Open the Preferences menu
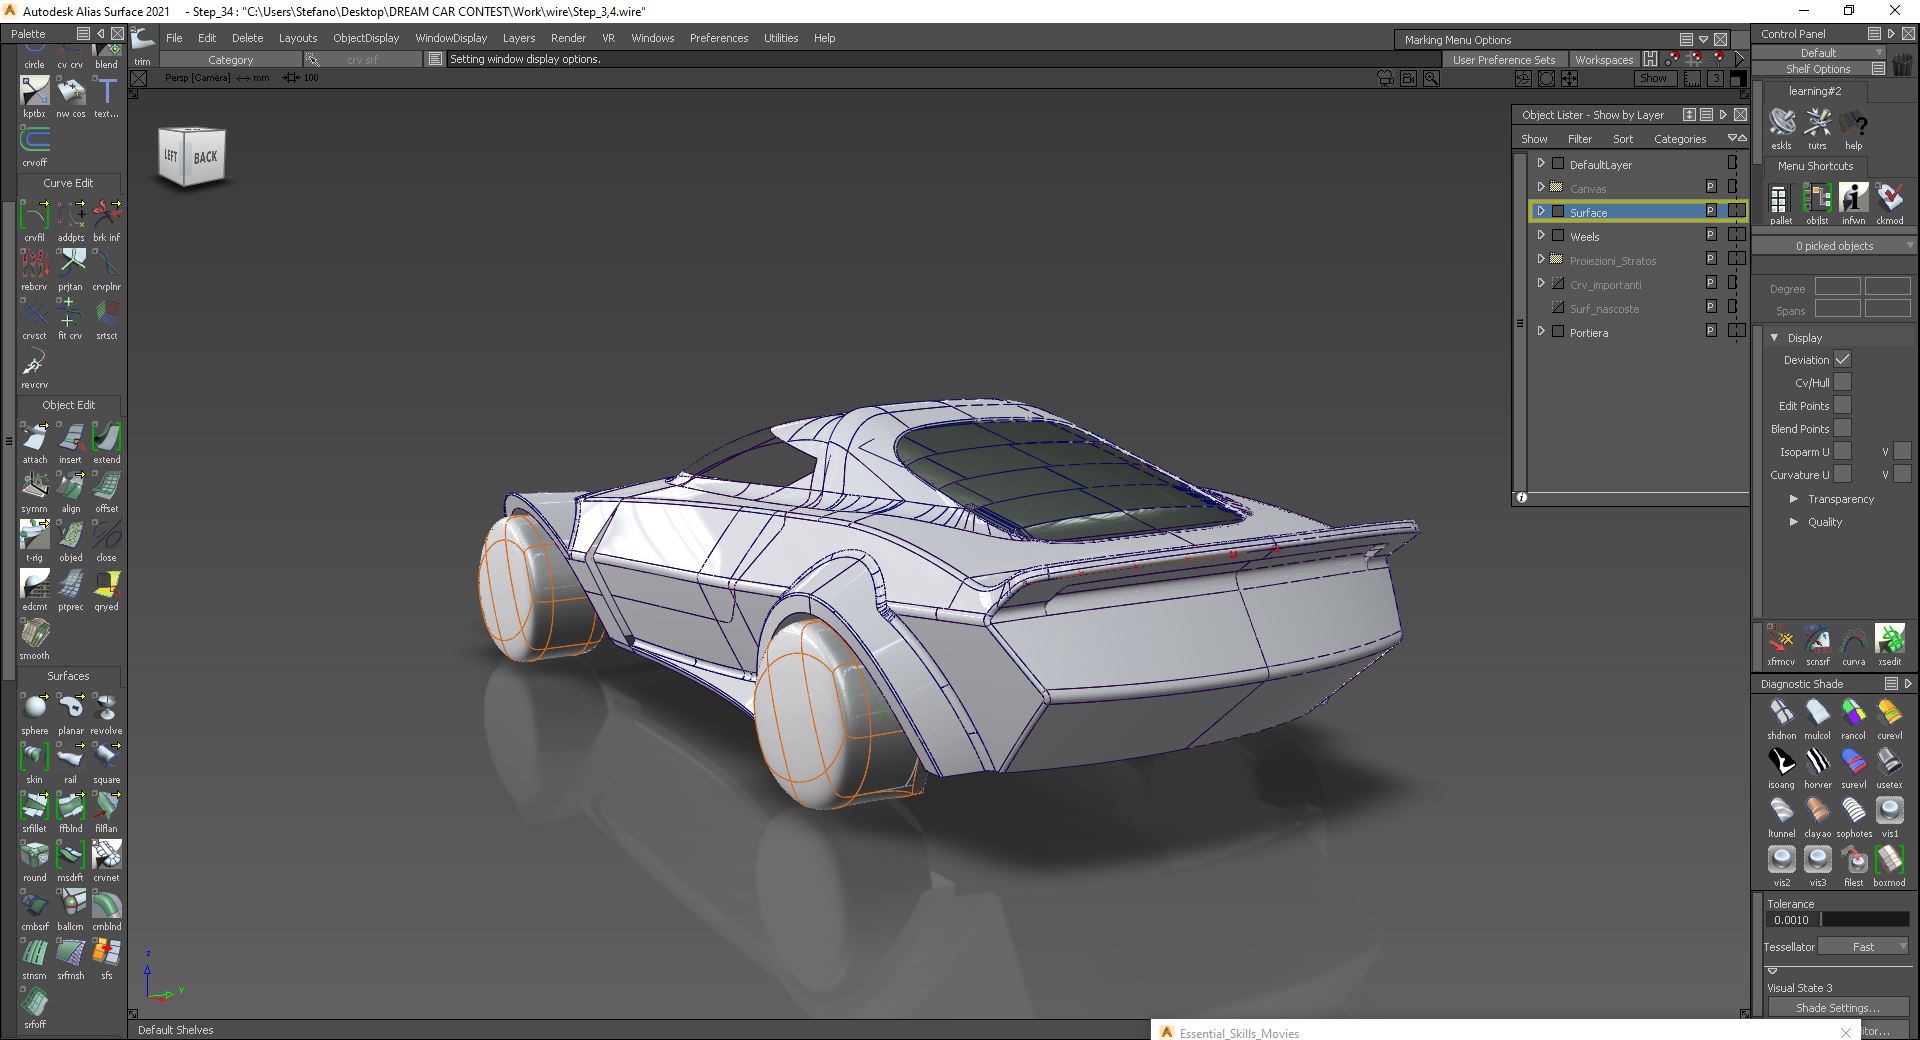This screenshot has width=1920, height=1040. (718, 38)
